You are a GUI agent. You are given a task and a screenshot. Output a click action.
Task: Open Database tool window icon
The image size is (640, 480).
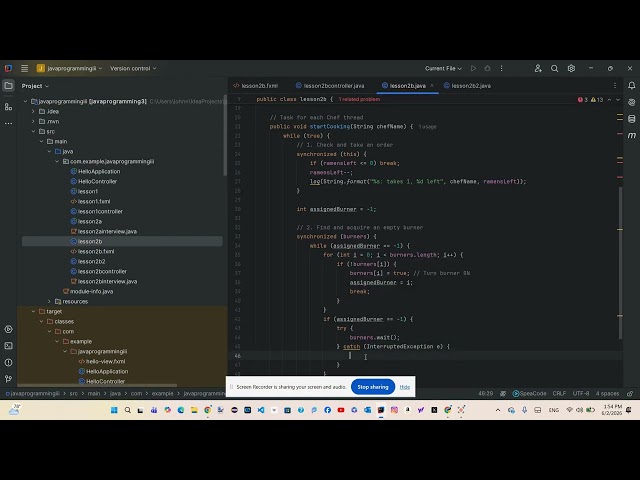coord(631,119)
